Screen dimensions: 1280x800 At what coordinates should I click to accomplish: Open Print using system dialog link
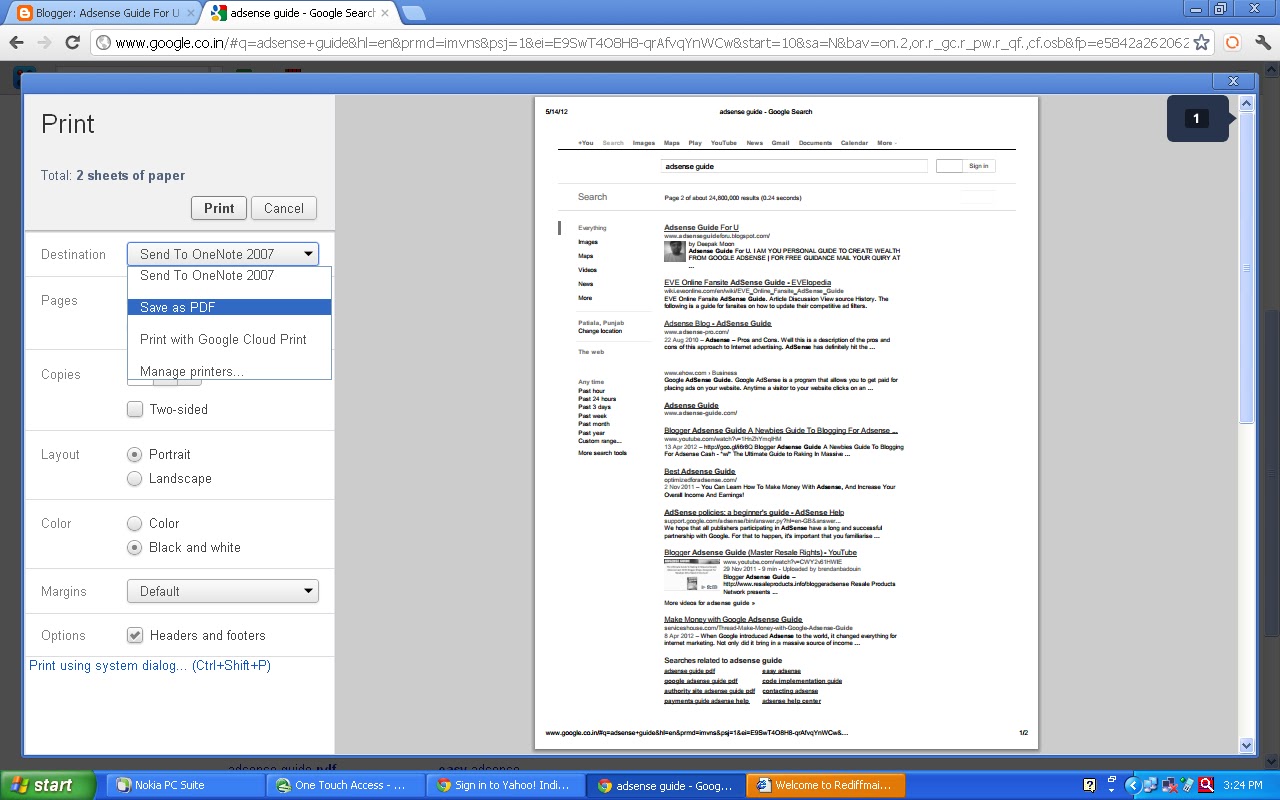coord(150,666)
